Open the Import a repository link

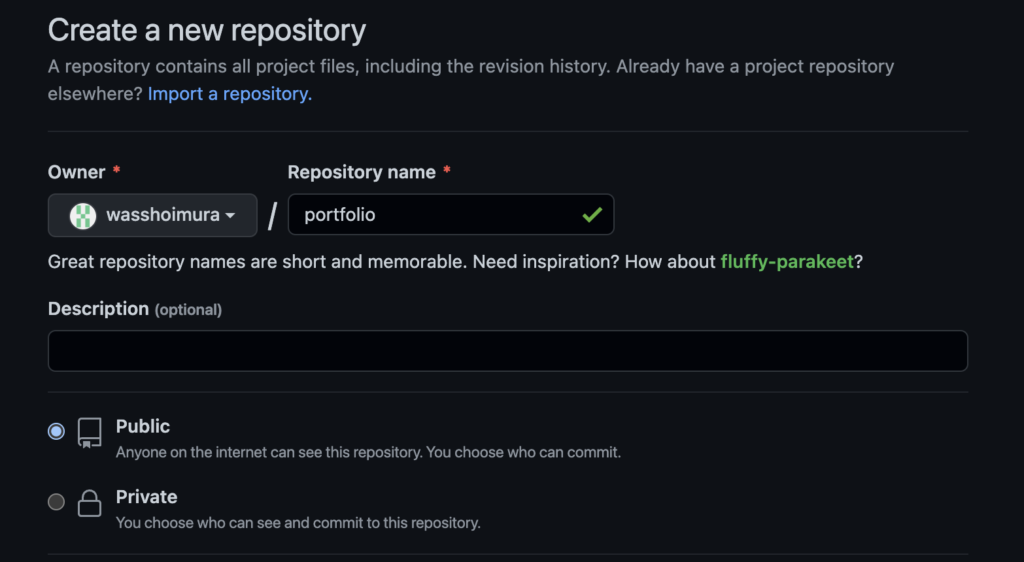click(230, 94)
